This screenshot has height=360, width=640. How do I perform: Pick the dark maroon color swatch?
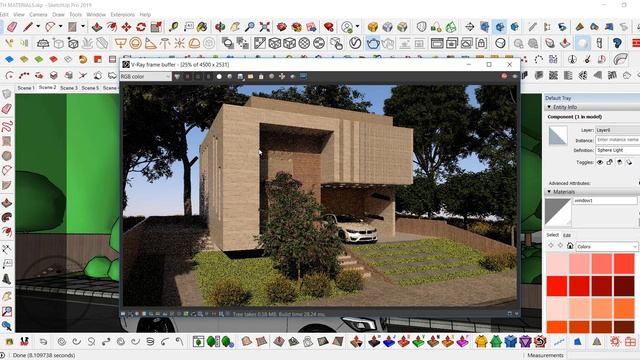coord(624,286)
